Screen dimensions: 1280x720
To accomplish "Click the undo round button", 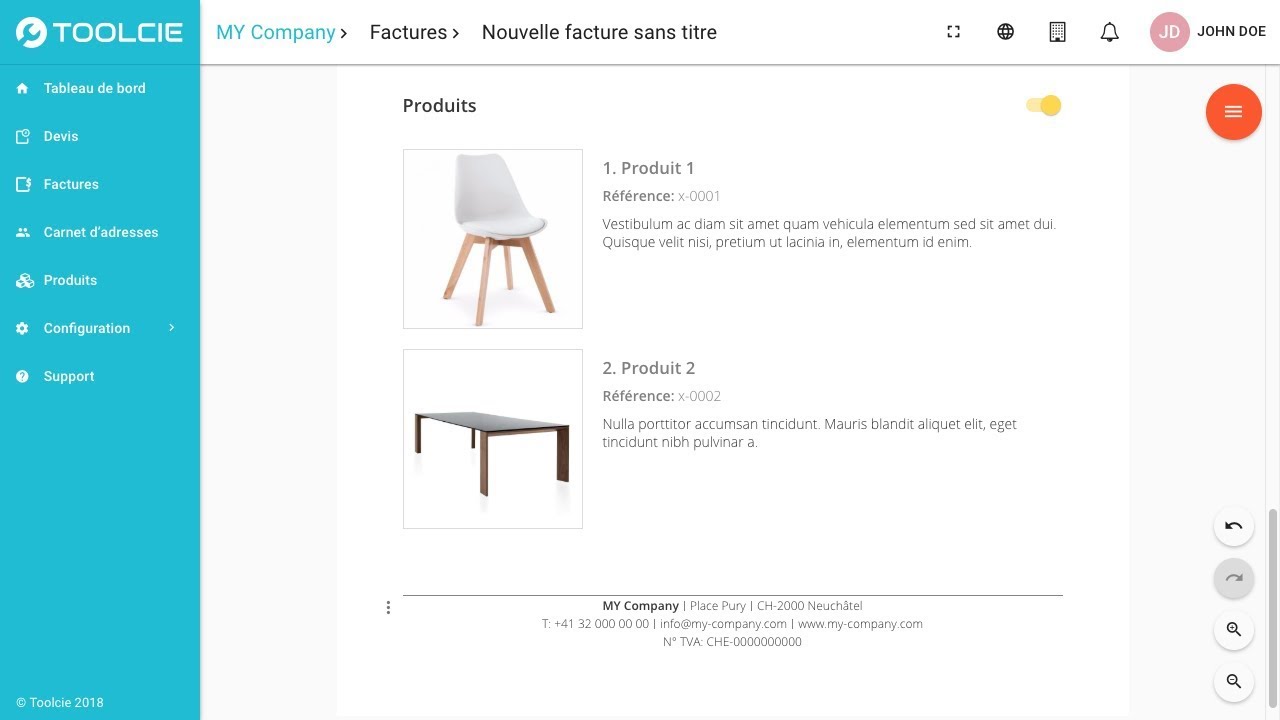I will click(1233, 526).
